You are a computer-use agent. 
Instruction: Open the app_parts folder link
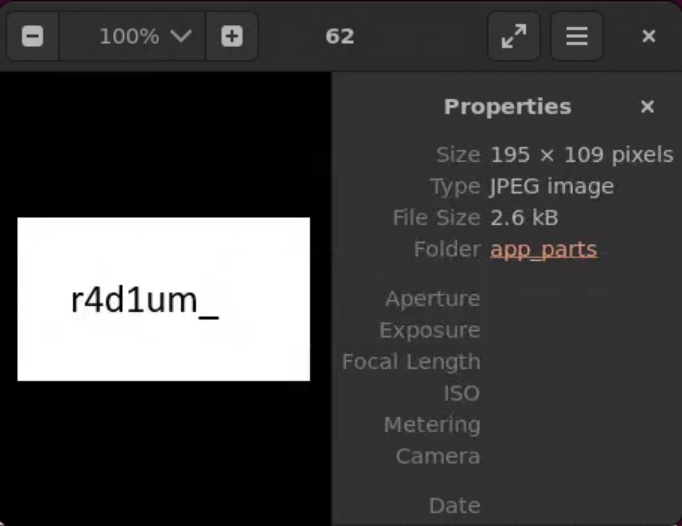coord(544,250)
